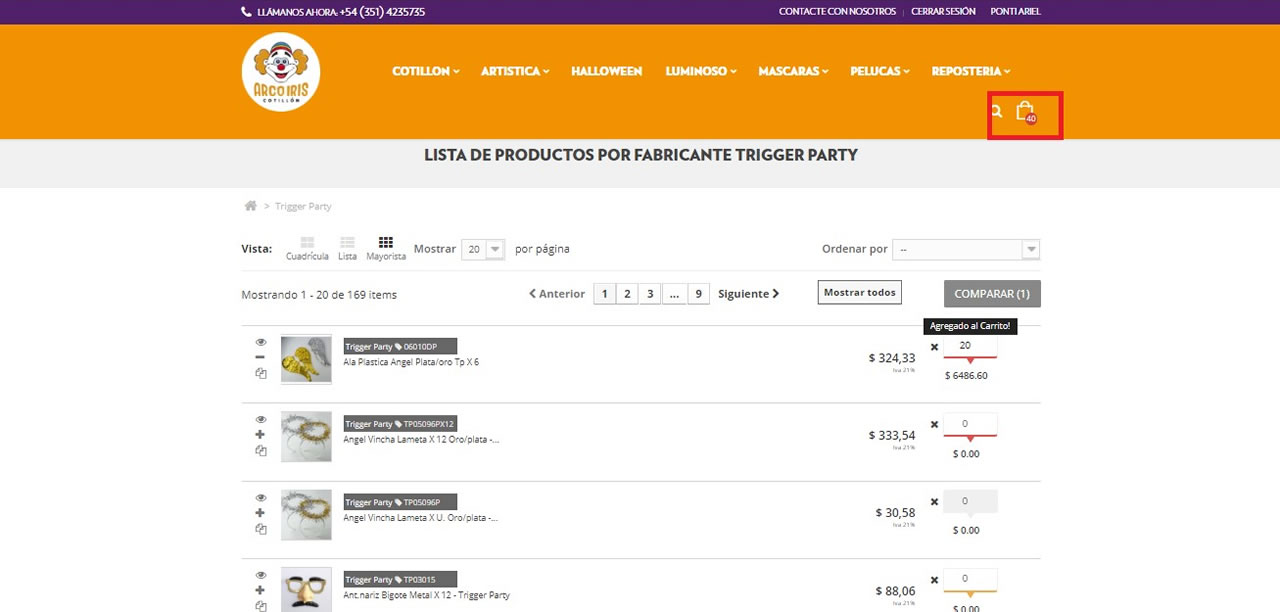Open the Ant.nariz Bigote Metal glasses thumbnail
Screen dimensions: 1280x612
click(x=306, y=590)
